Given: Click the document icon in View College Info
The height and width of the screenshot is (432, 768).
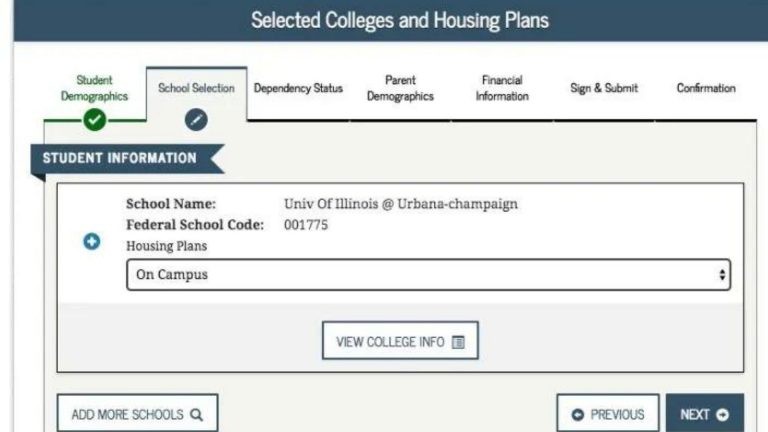Looking at the screenshot, I should click(458, 342).
